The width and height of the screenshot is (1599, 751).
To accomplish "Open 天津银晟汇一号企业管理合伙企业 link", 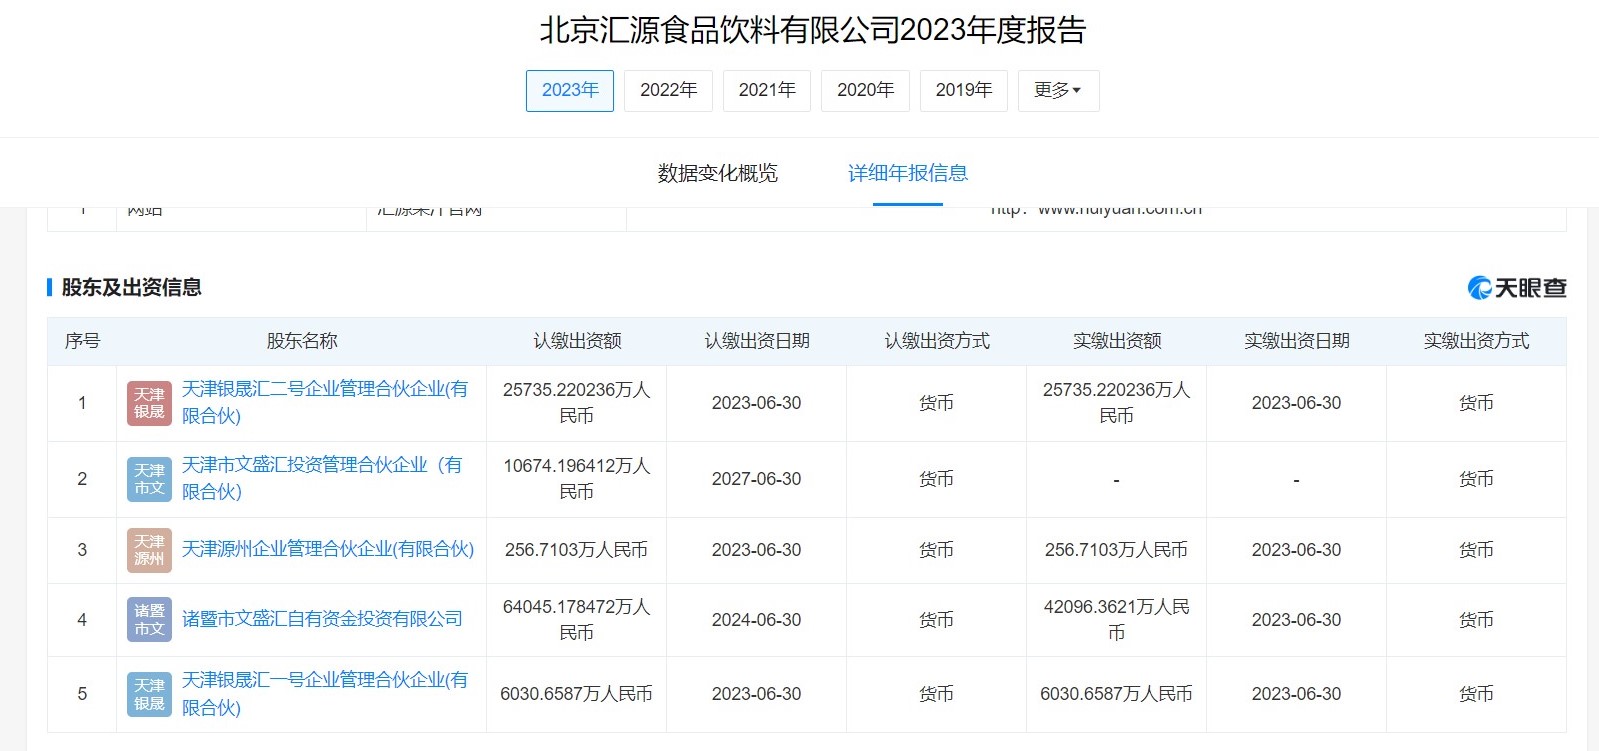I will 325,693.
